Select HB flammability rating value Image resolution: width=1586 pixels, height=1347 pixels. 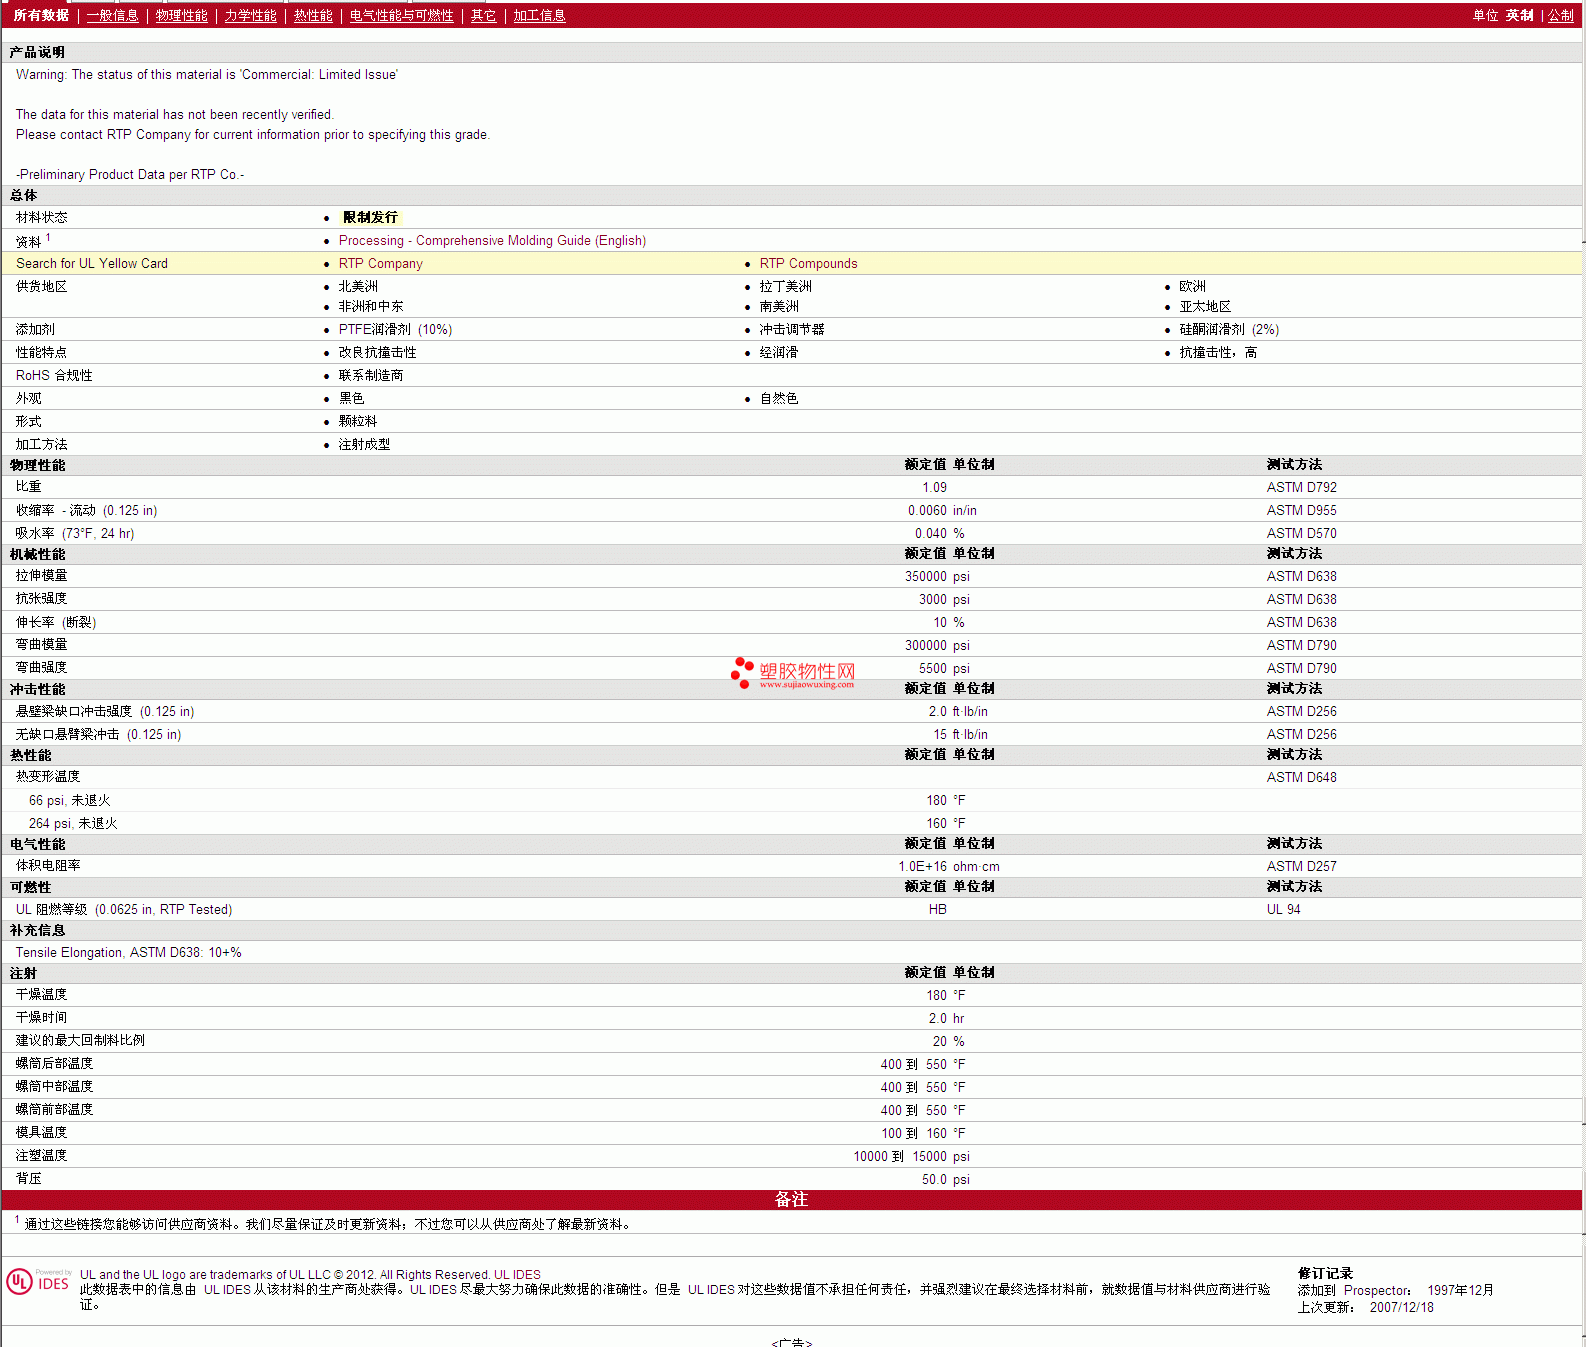click(937, 910)
